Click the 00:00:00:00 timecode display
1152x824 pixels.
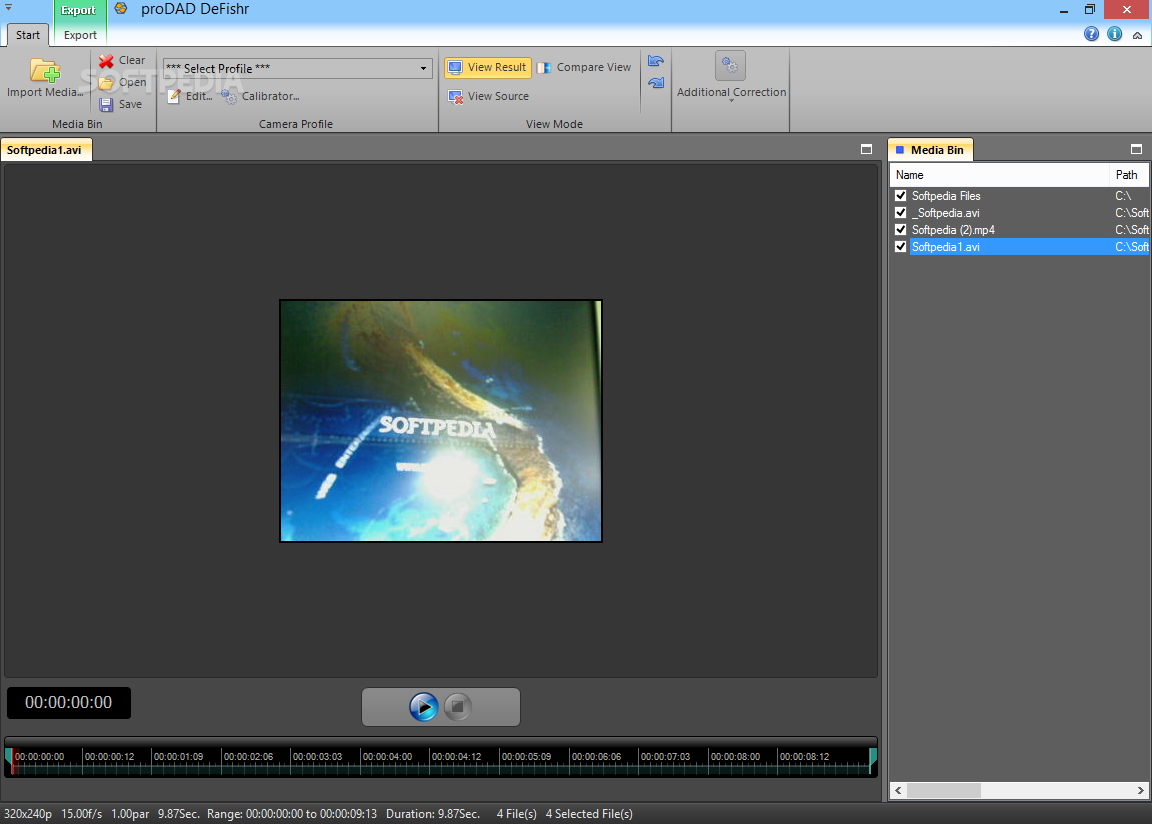(69, 703)
